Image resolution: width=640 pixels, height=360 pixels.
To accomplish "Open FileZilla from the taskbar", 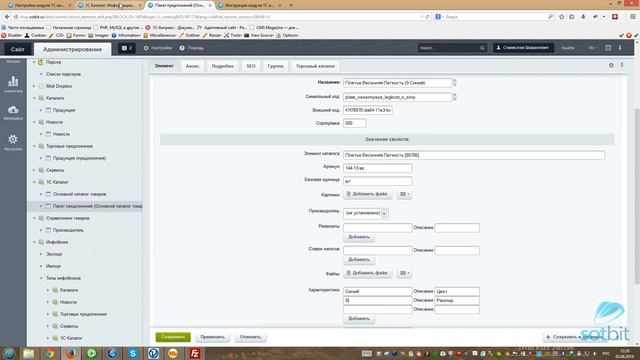I will [x=195, y=353].
